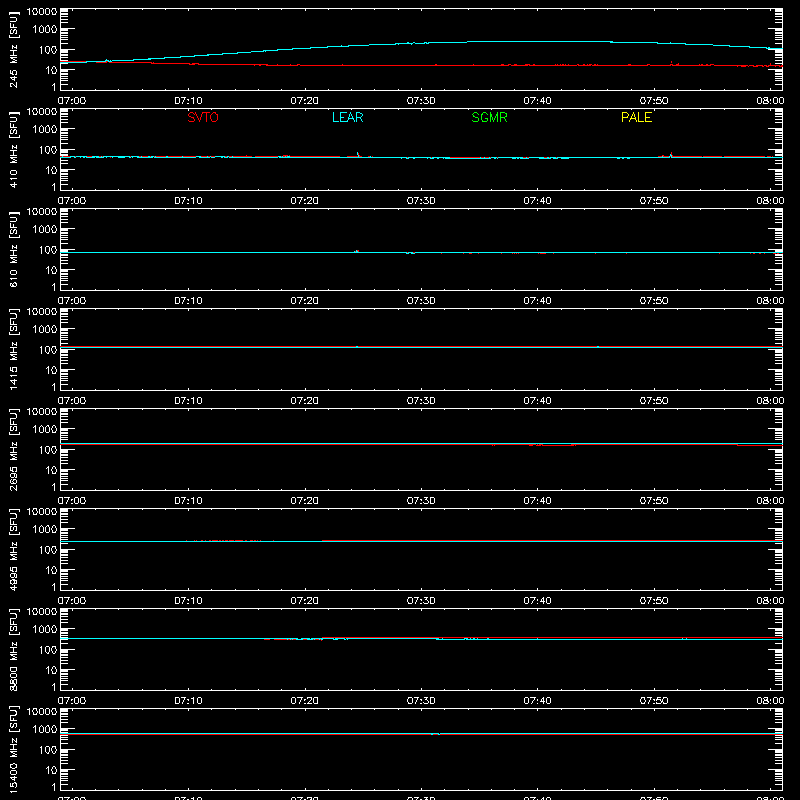Click the 10000 y-axis value of 245 MHz panel
800x800 pixels.
pos(42,12)
